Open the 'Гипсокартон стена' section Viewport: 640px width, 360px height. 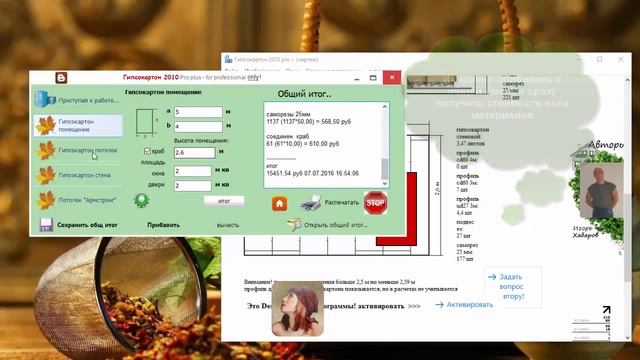pos(84,175)
